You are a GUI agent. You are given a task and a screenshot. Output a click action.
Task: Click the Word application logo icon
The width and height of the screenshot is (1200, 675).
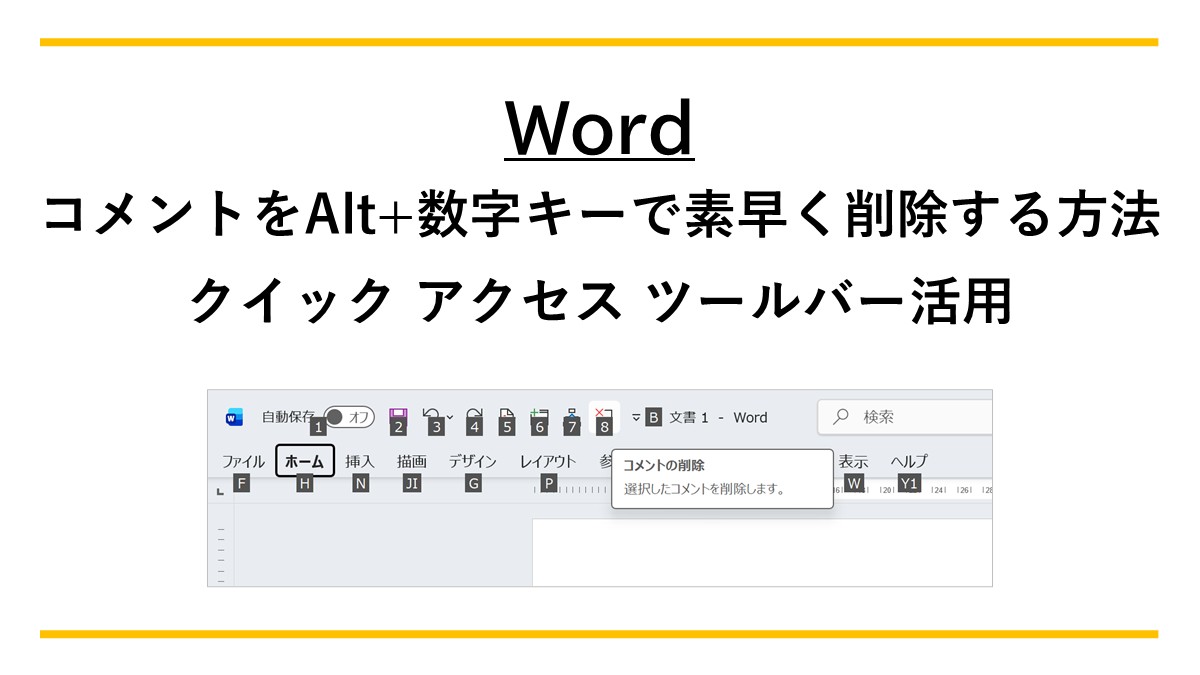pyautogui.click(x=235, y=417)
